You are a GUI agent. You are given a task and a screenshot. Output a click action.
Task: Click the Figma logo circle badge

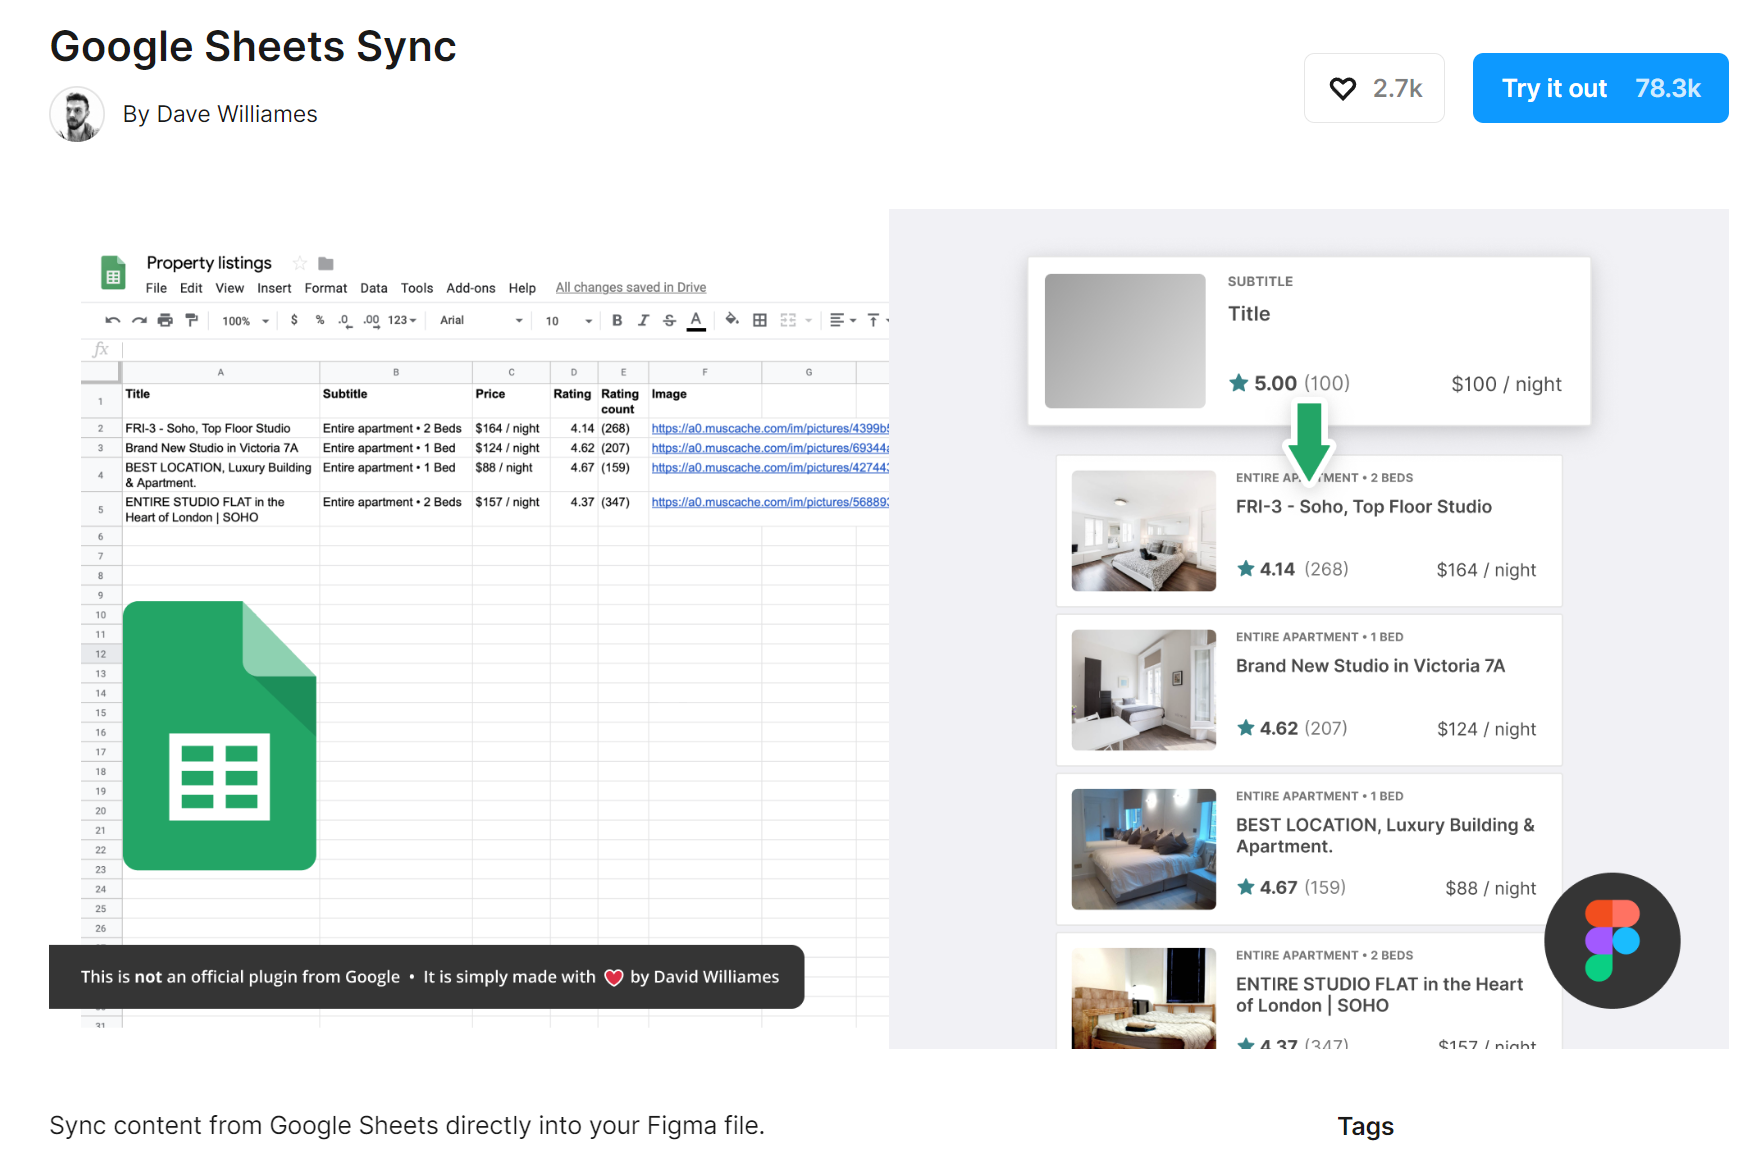coord(1612,941)
